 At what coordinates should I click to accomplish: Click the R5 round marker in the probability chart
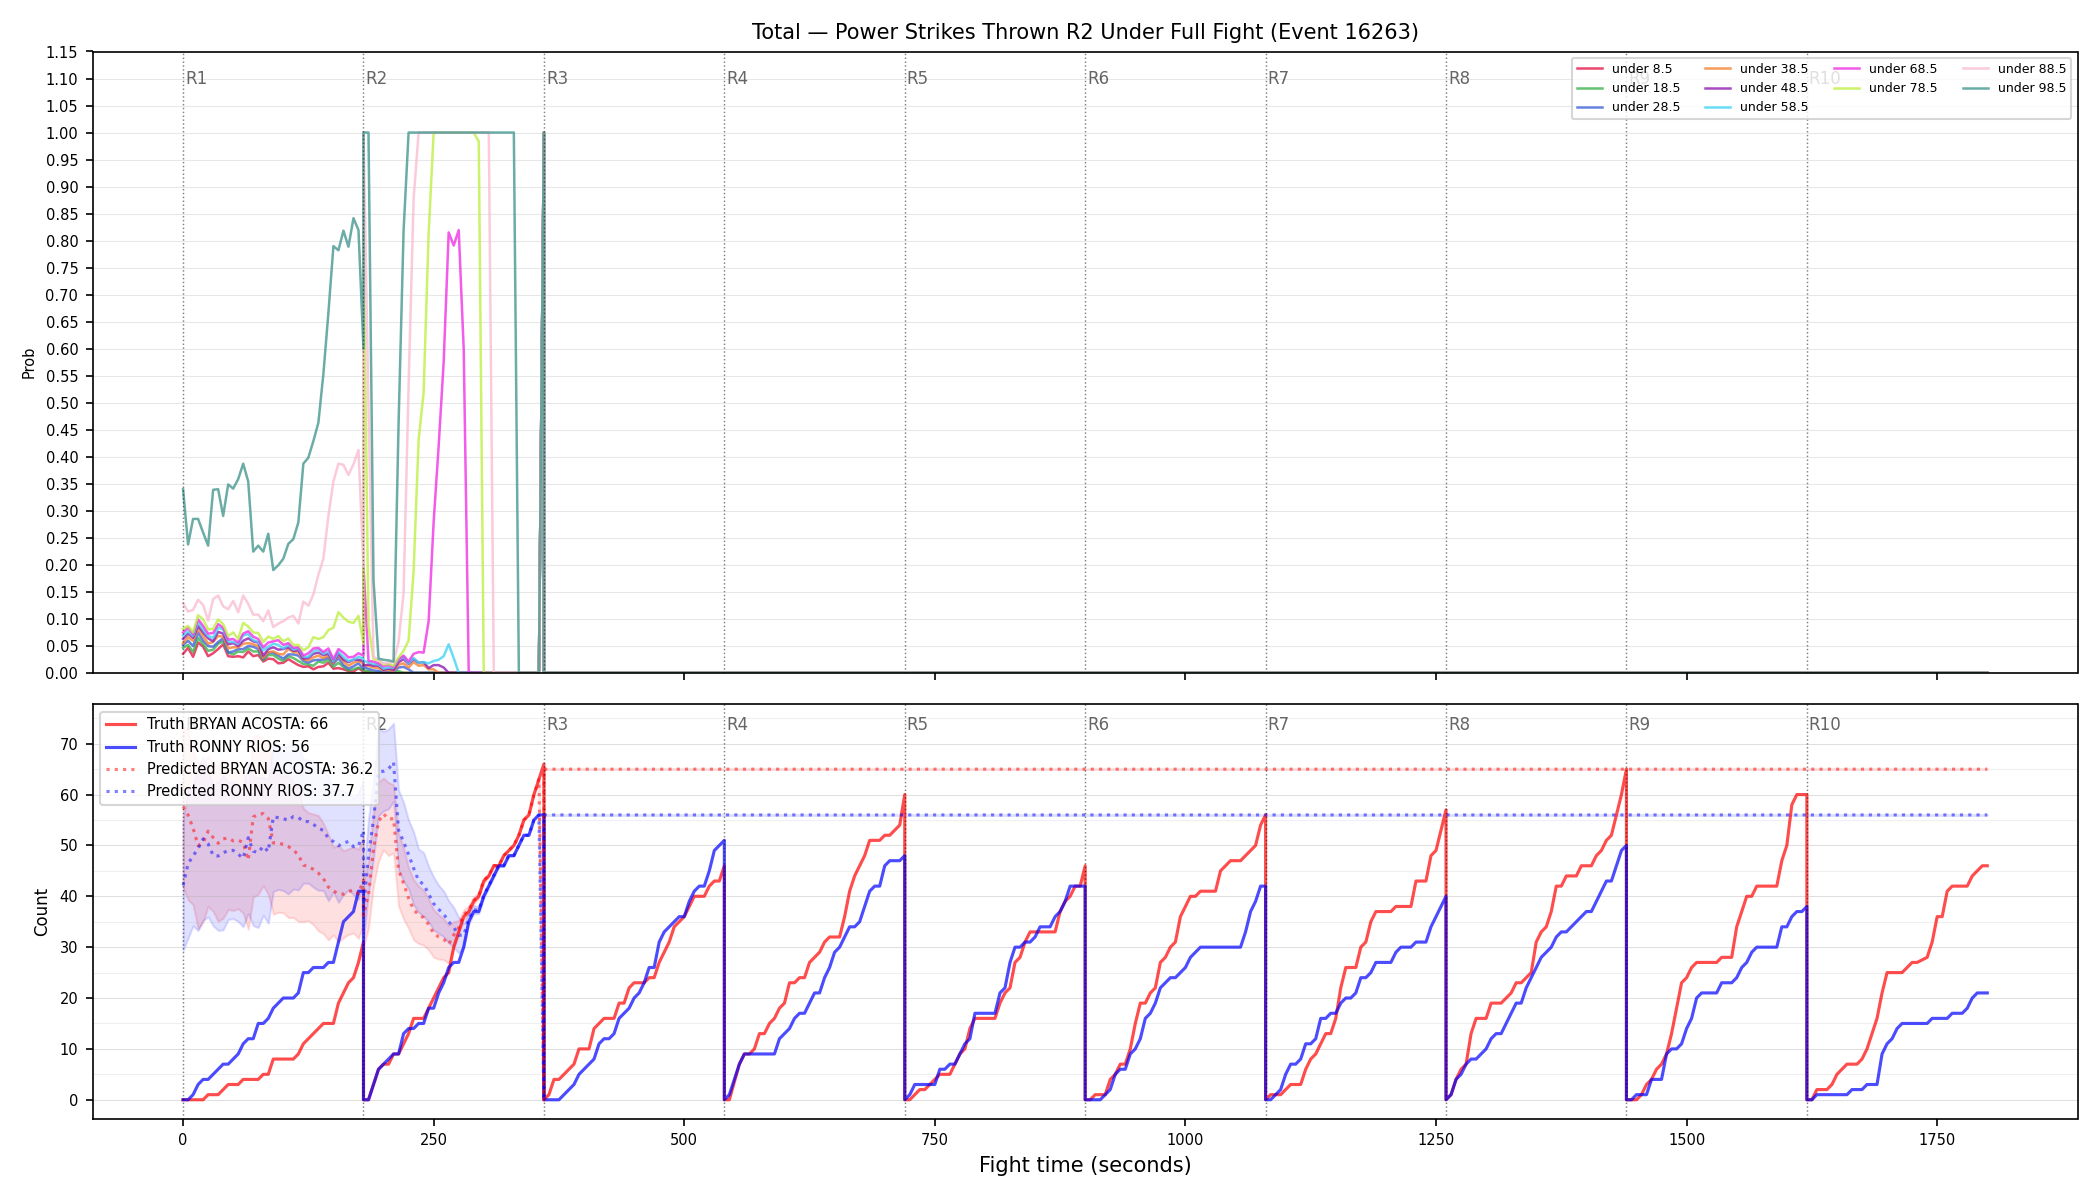click(x=917, y=78)
